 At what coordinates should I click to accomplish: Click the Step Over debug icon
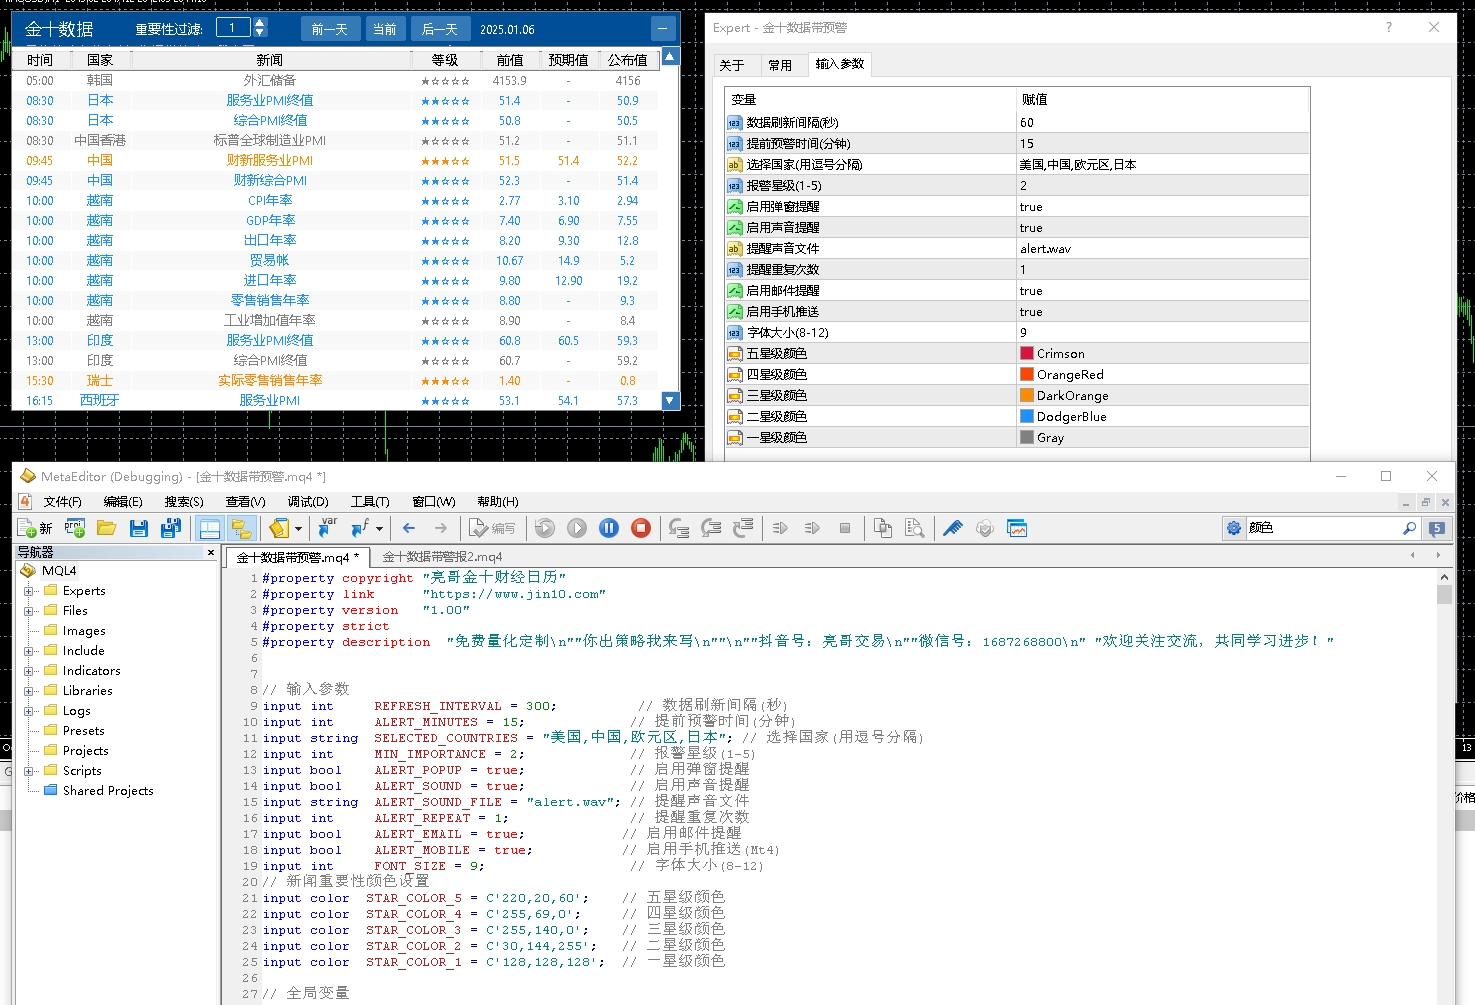(711, 528)
